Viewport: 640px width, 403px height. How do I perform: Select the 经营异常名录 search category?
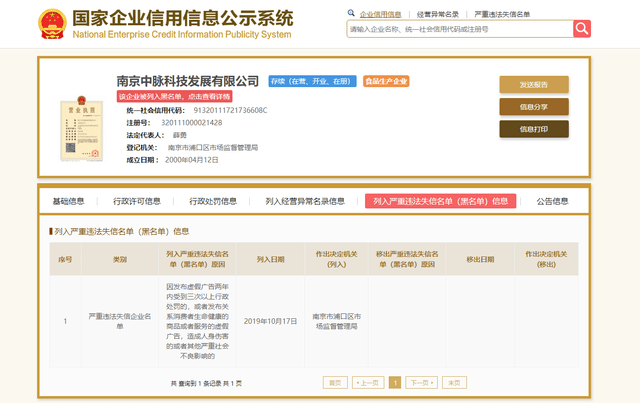pos(437,14)
